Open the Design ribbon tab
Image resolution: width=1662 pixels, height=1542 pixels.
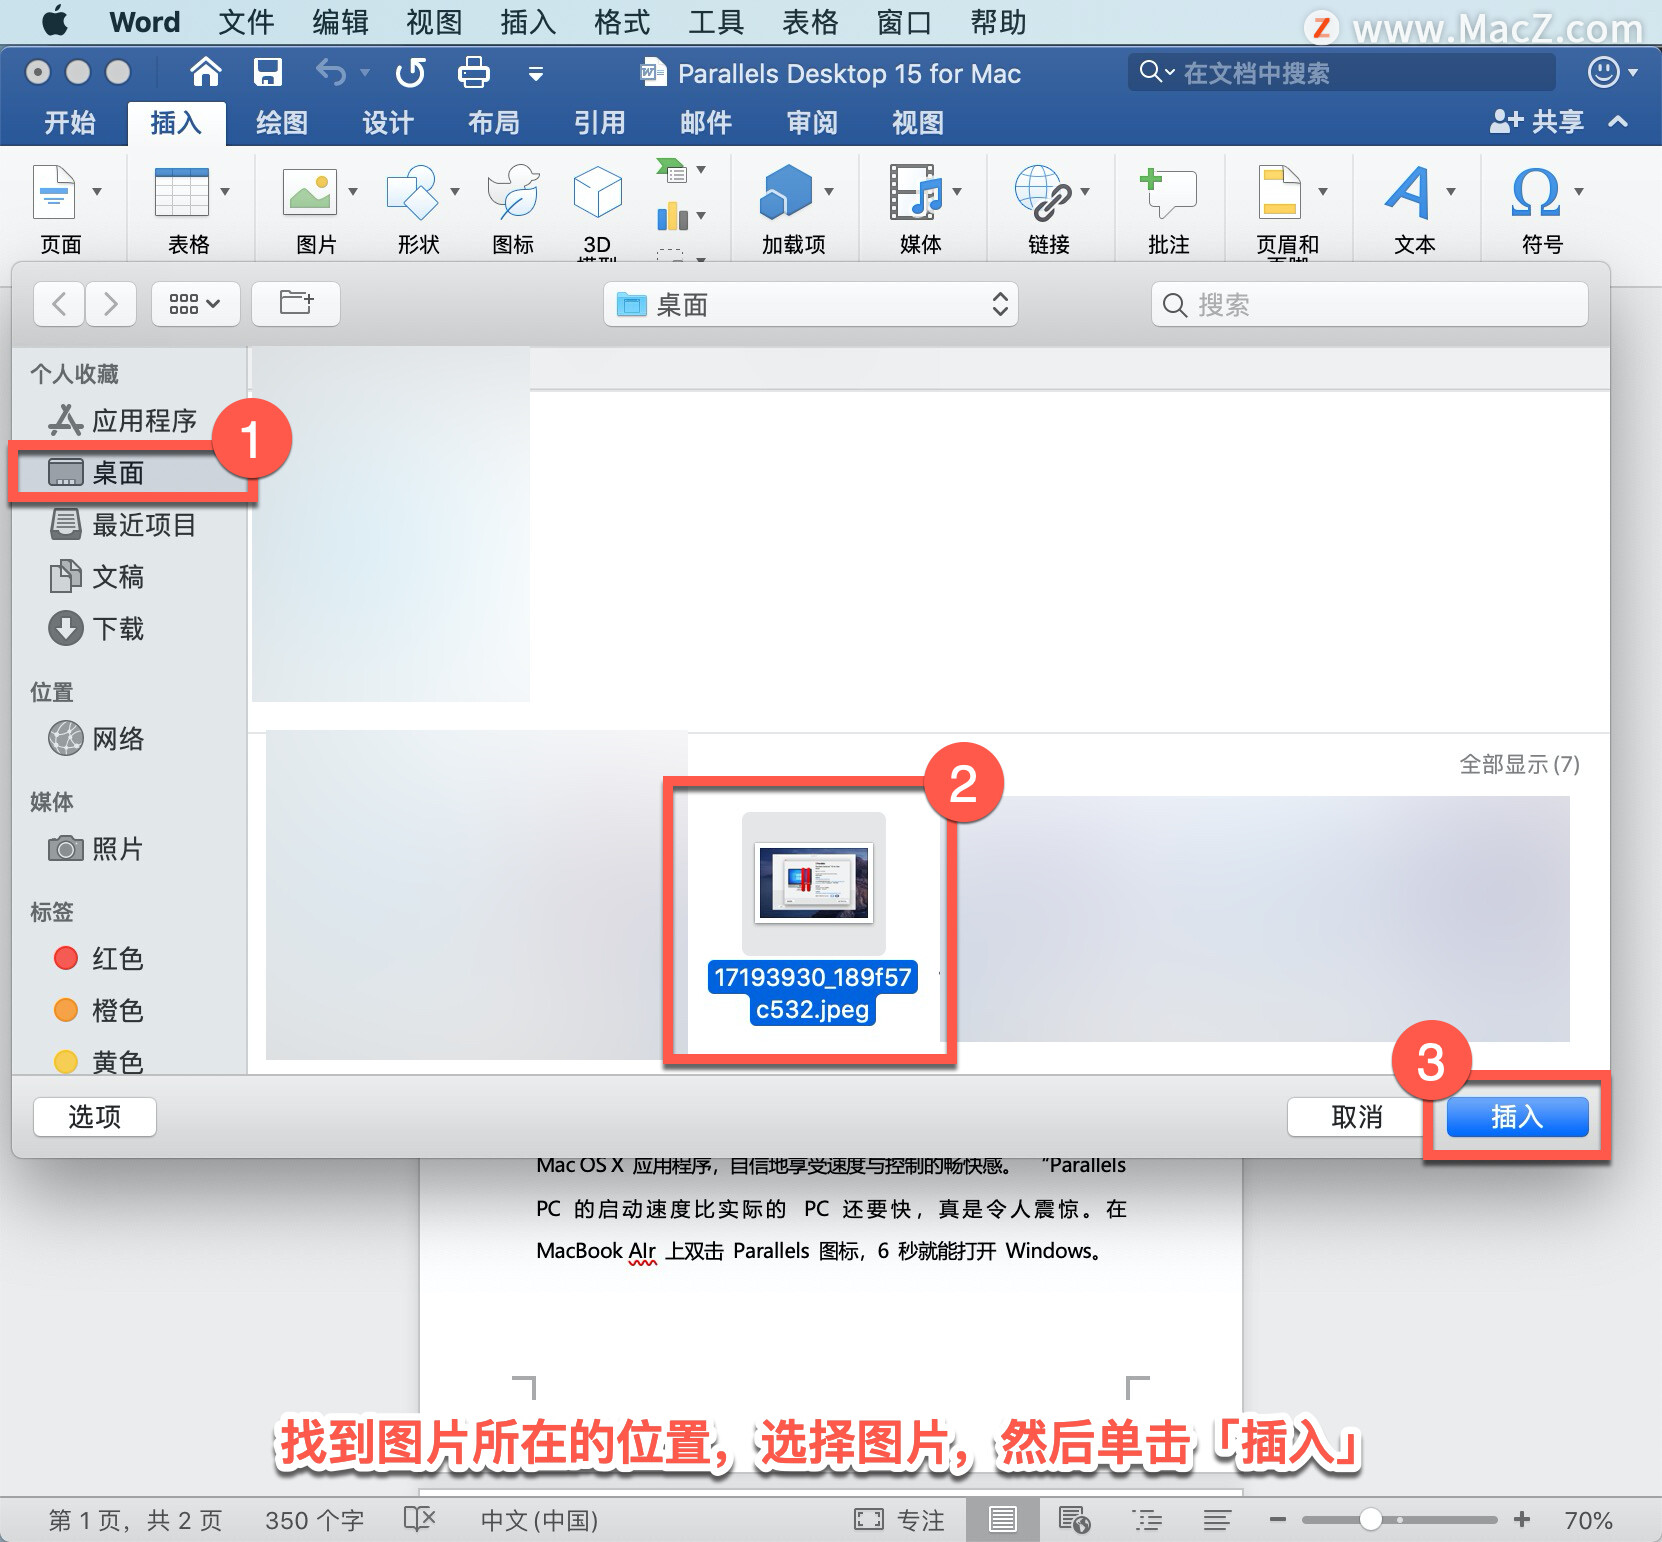[387, 122]
